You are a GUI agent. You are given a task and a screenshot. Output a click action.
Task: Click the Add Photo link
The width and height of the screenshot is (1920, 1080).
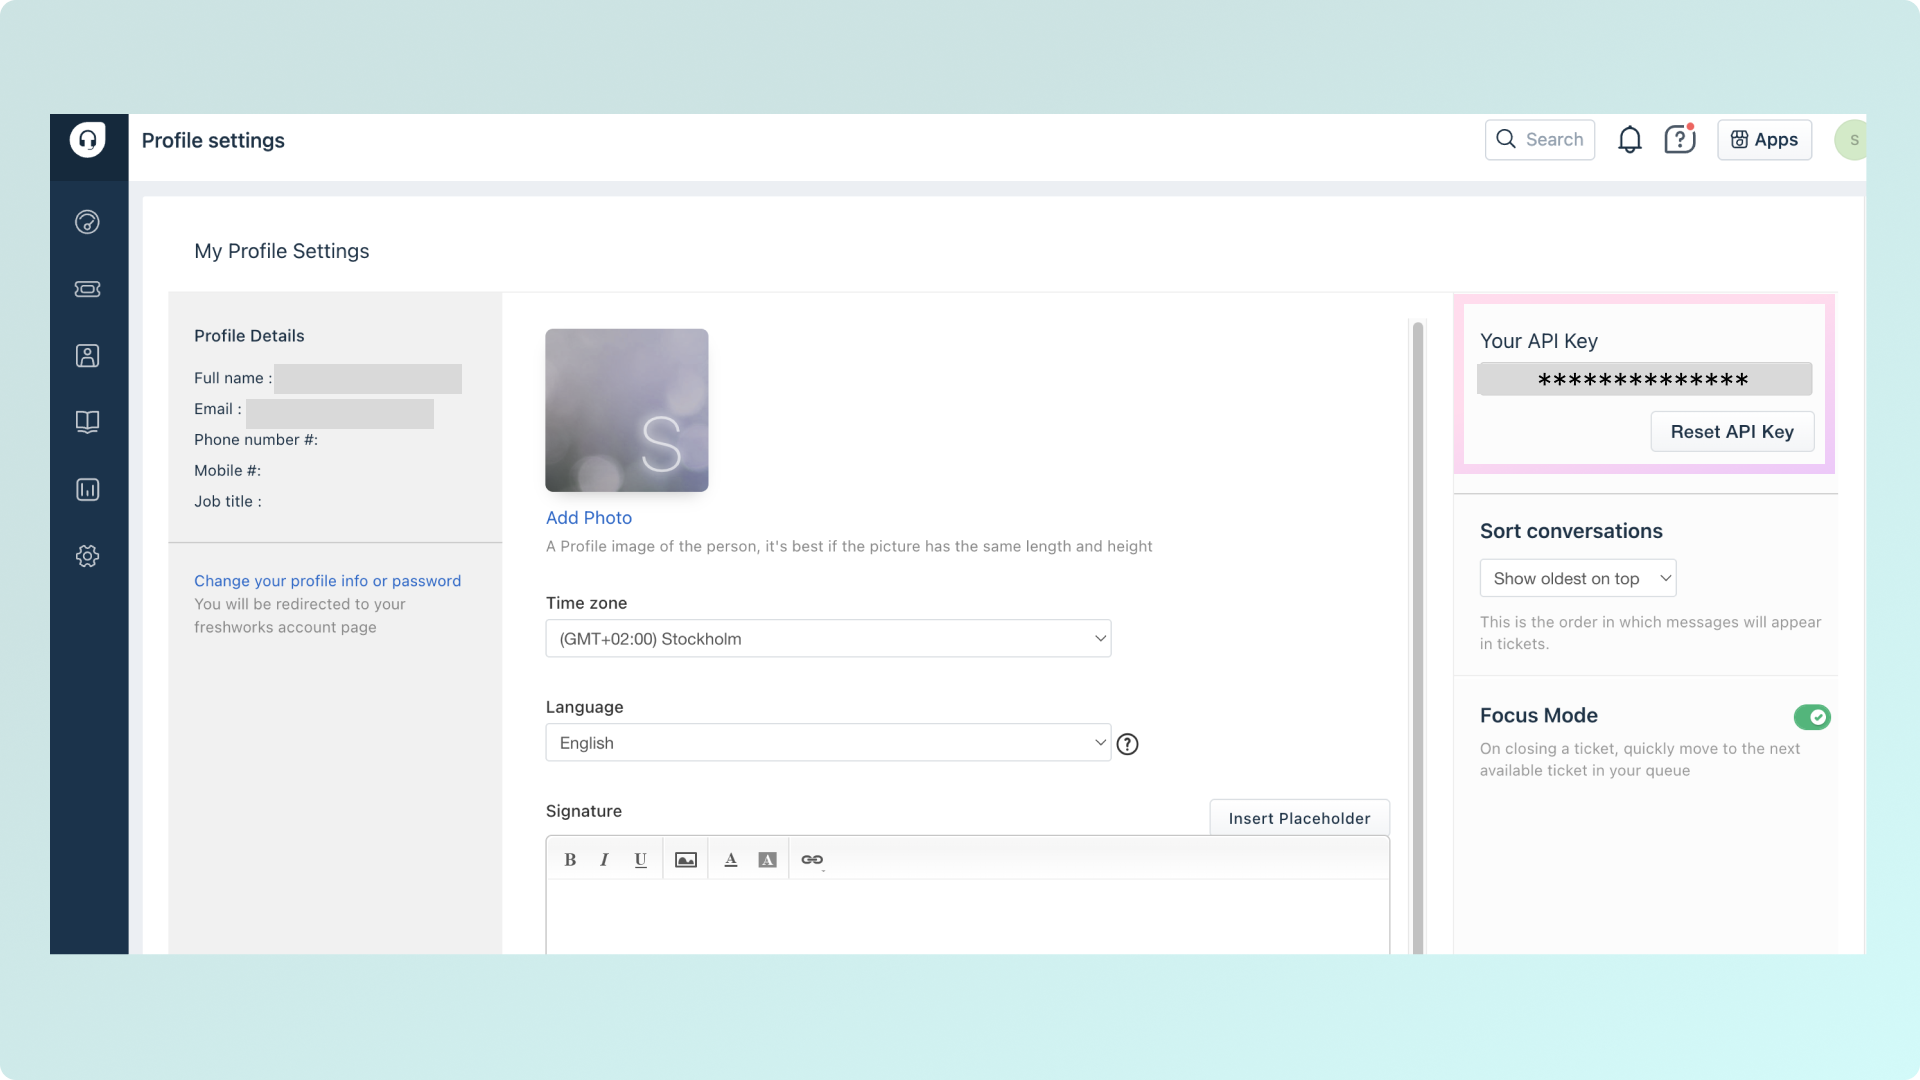tap(588, 518)
